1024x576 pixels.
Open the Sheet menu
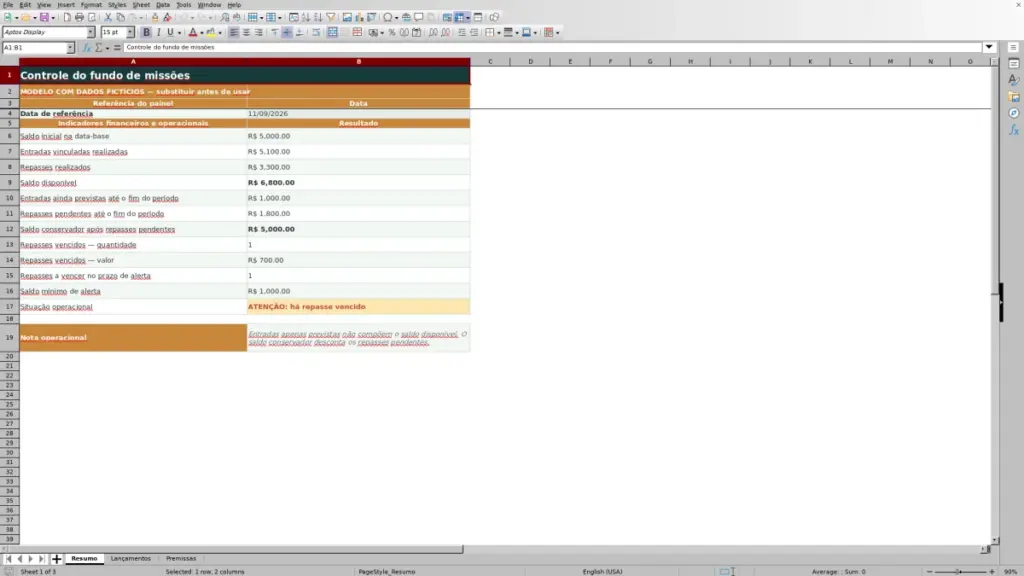tap(141, 5)
